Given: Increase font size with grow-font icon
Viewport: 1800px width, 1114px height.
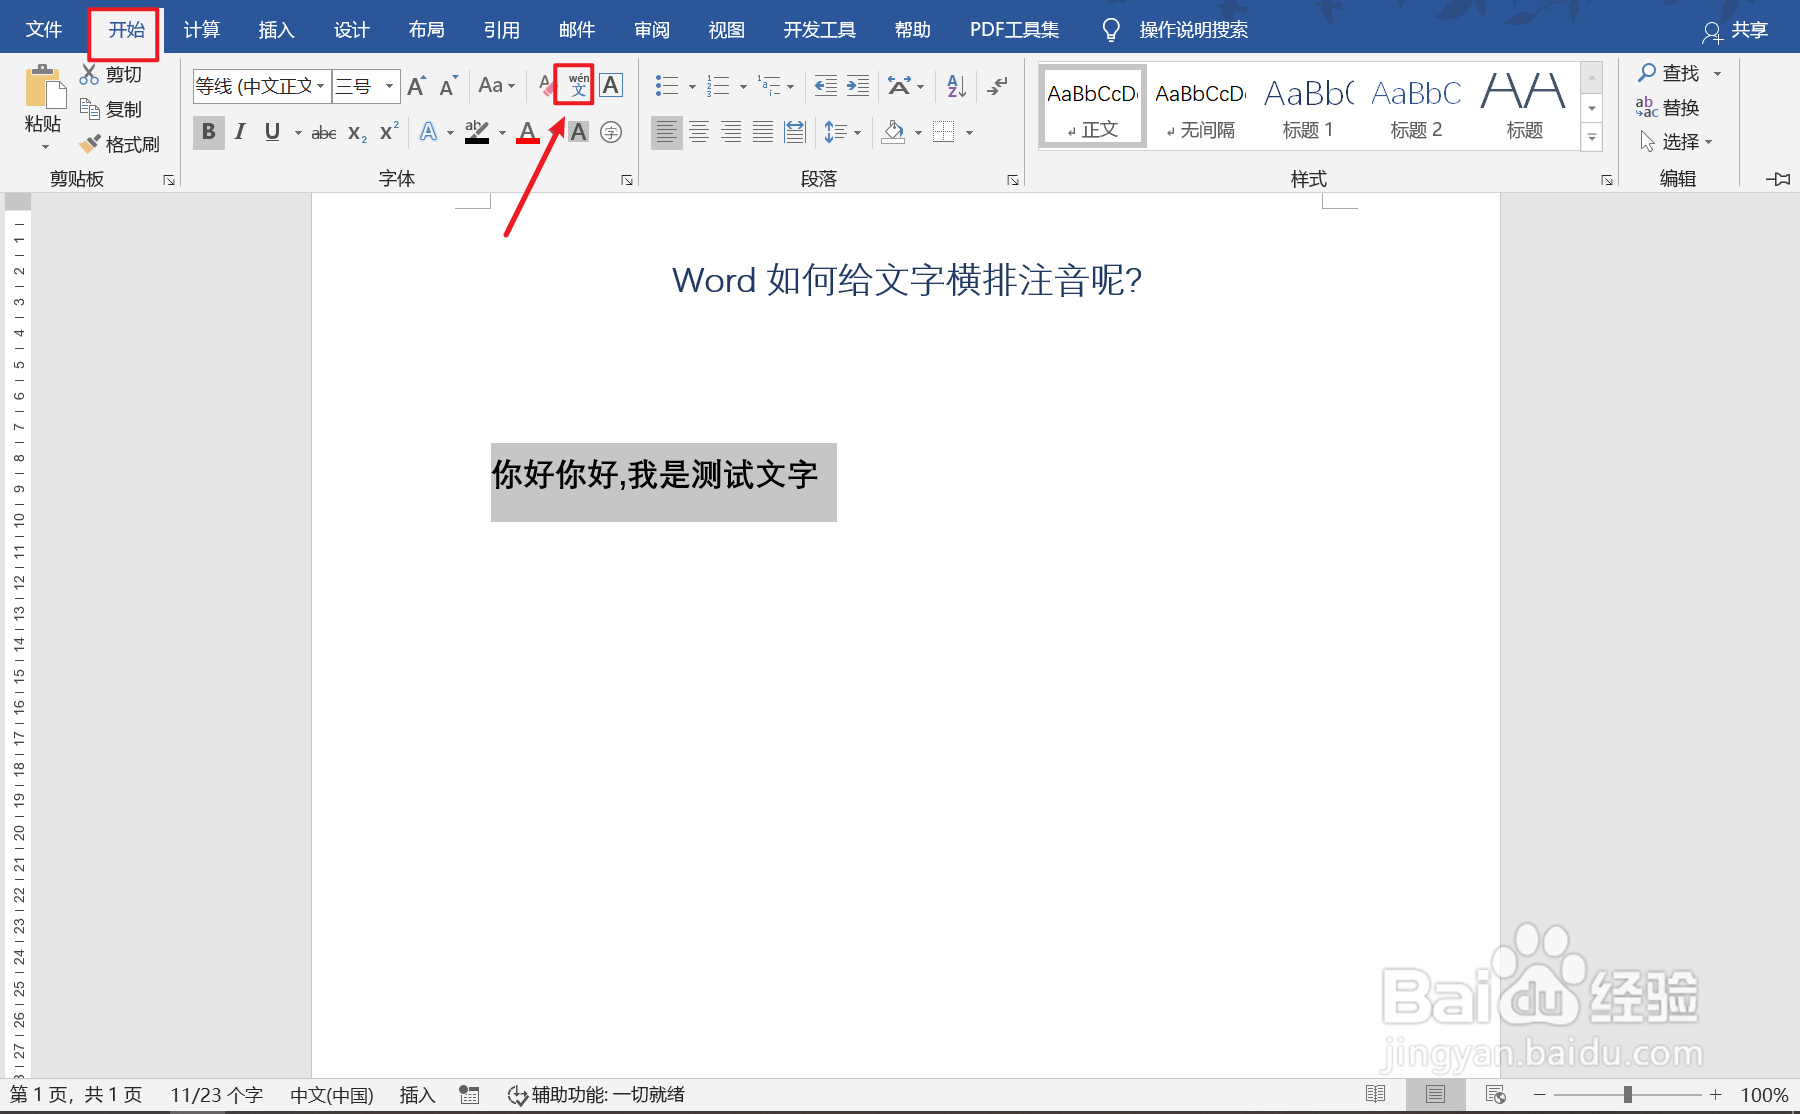Looking at the screenshot, I should pyautogui.click(x=417, y=86).
